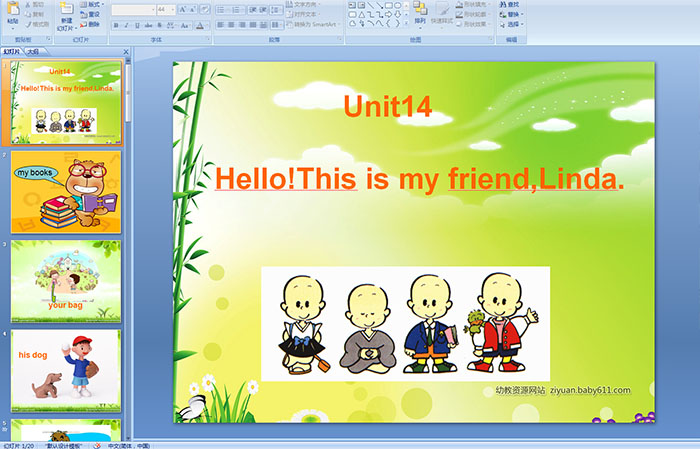Open the Columns dropdown
This screenshot has width=700, height=449.
(x=276, y=25)
